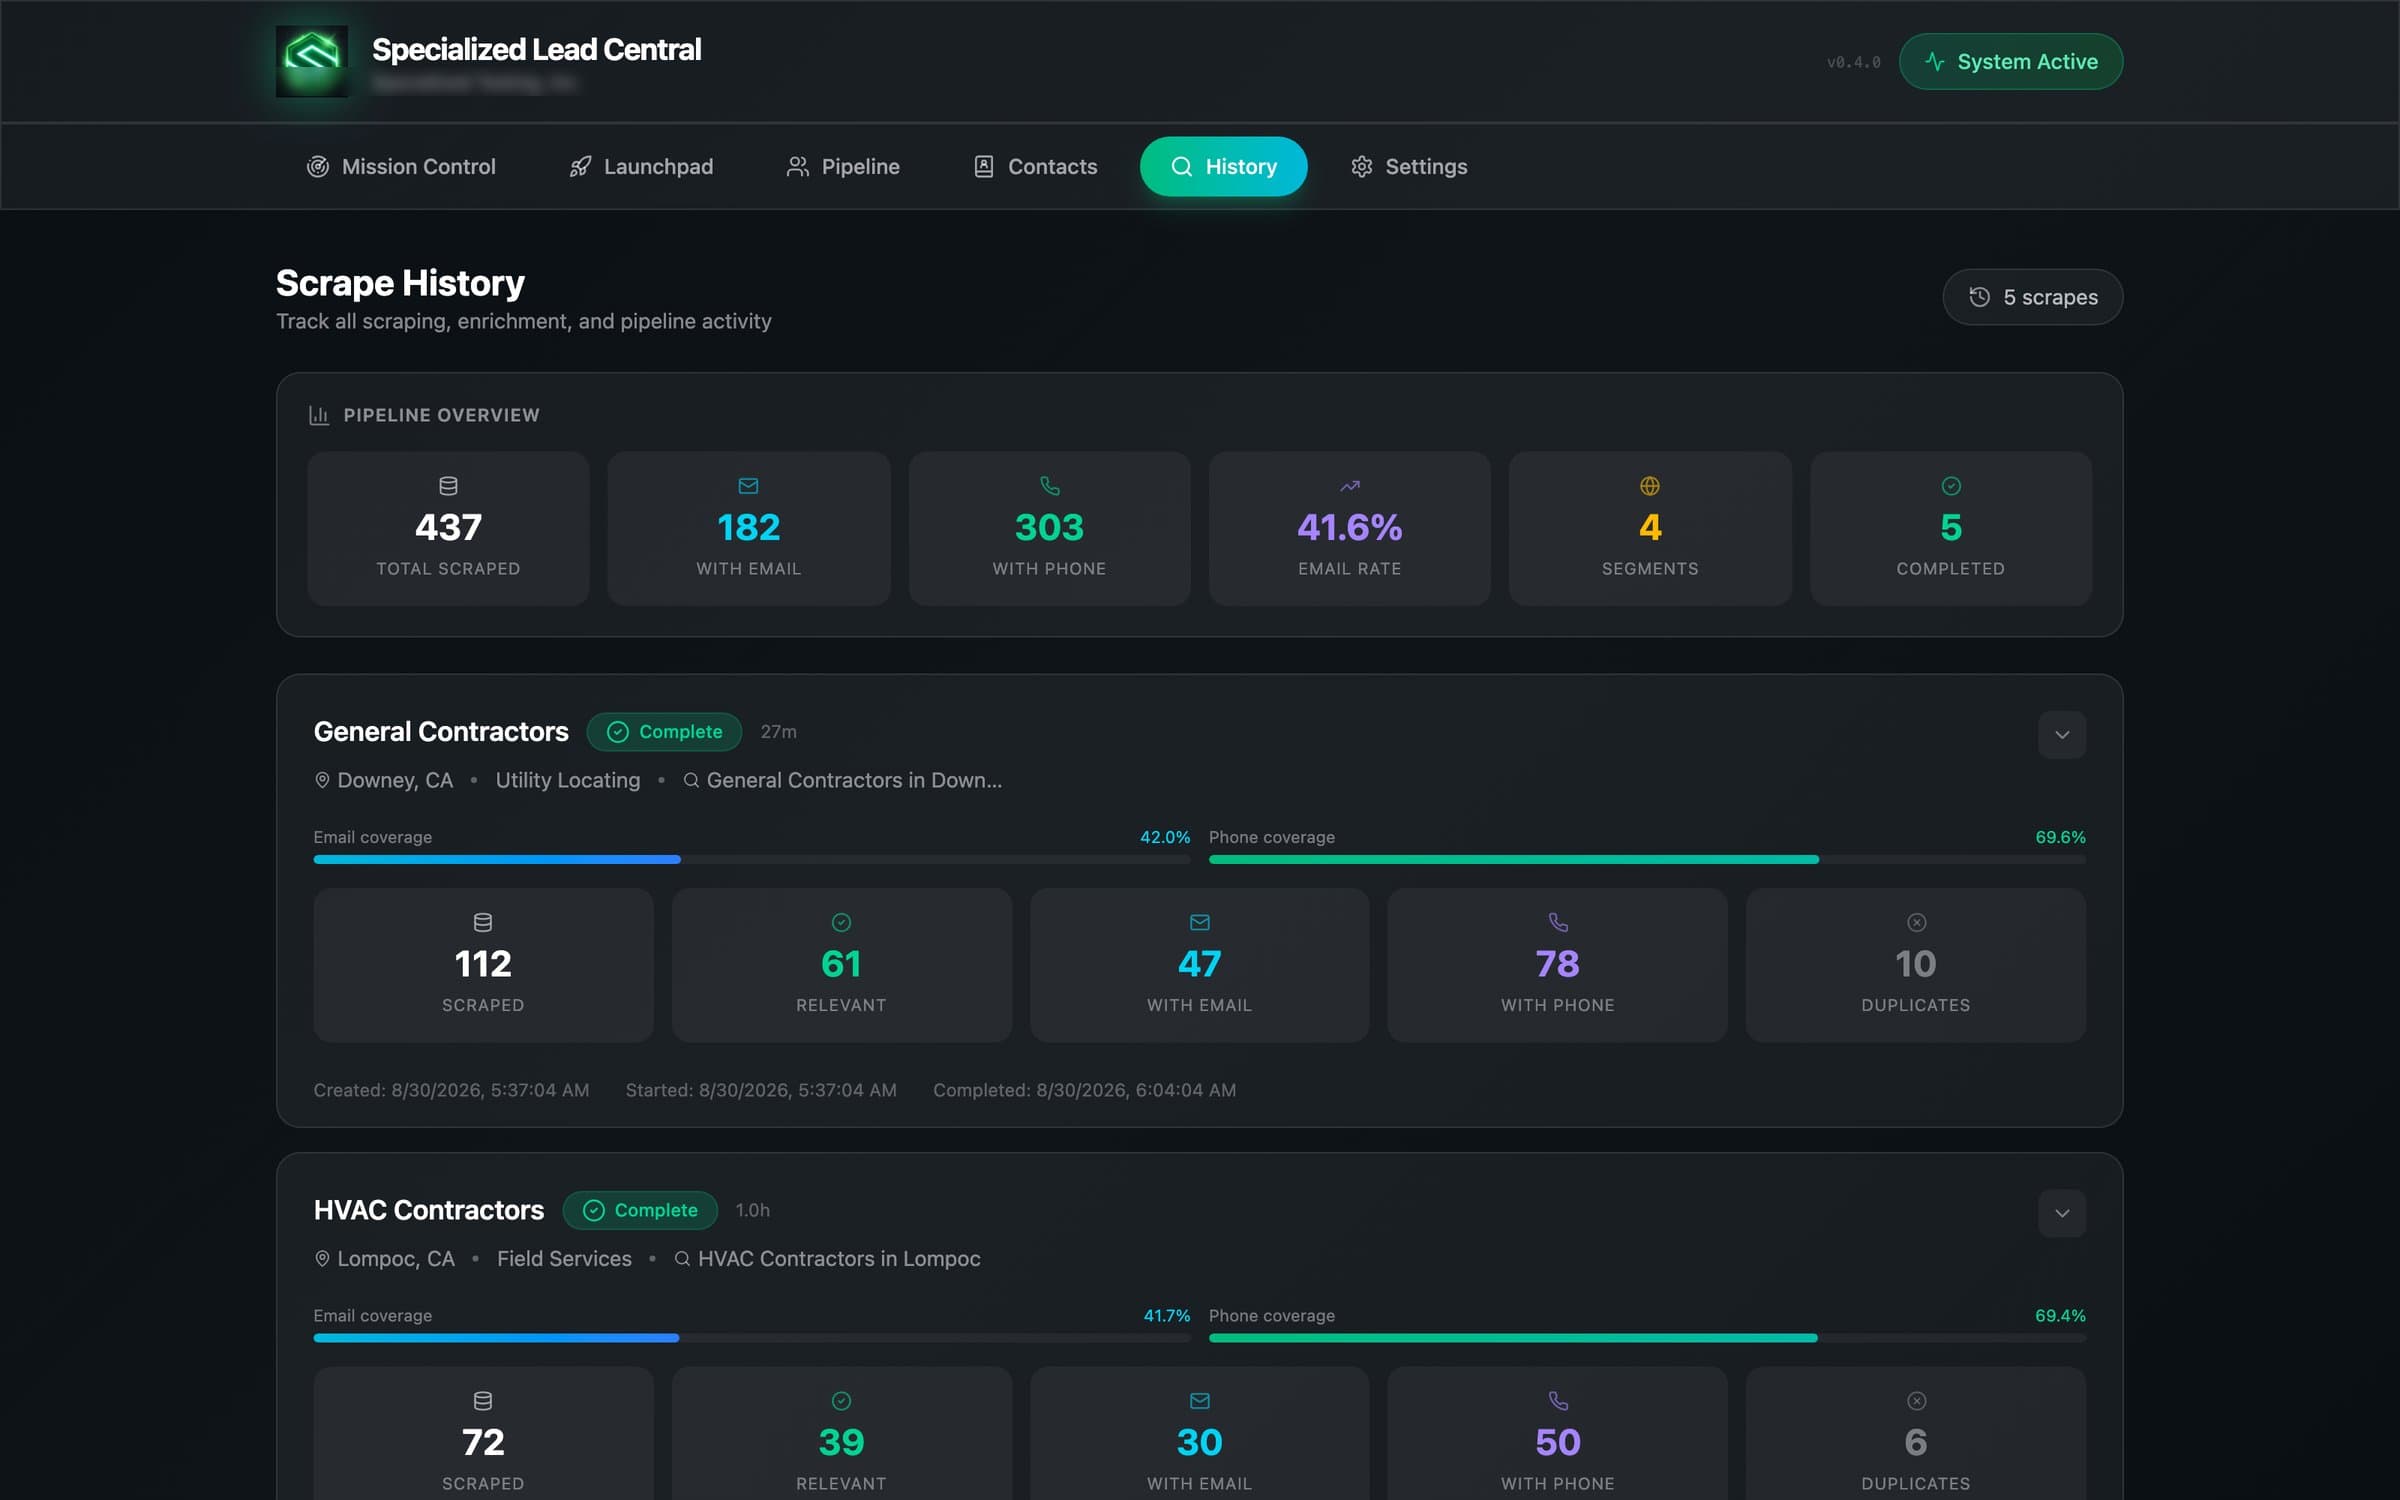
Task: Click the System Active status button
Action: [x=2011, y=62]
